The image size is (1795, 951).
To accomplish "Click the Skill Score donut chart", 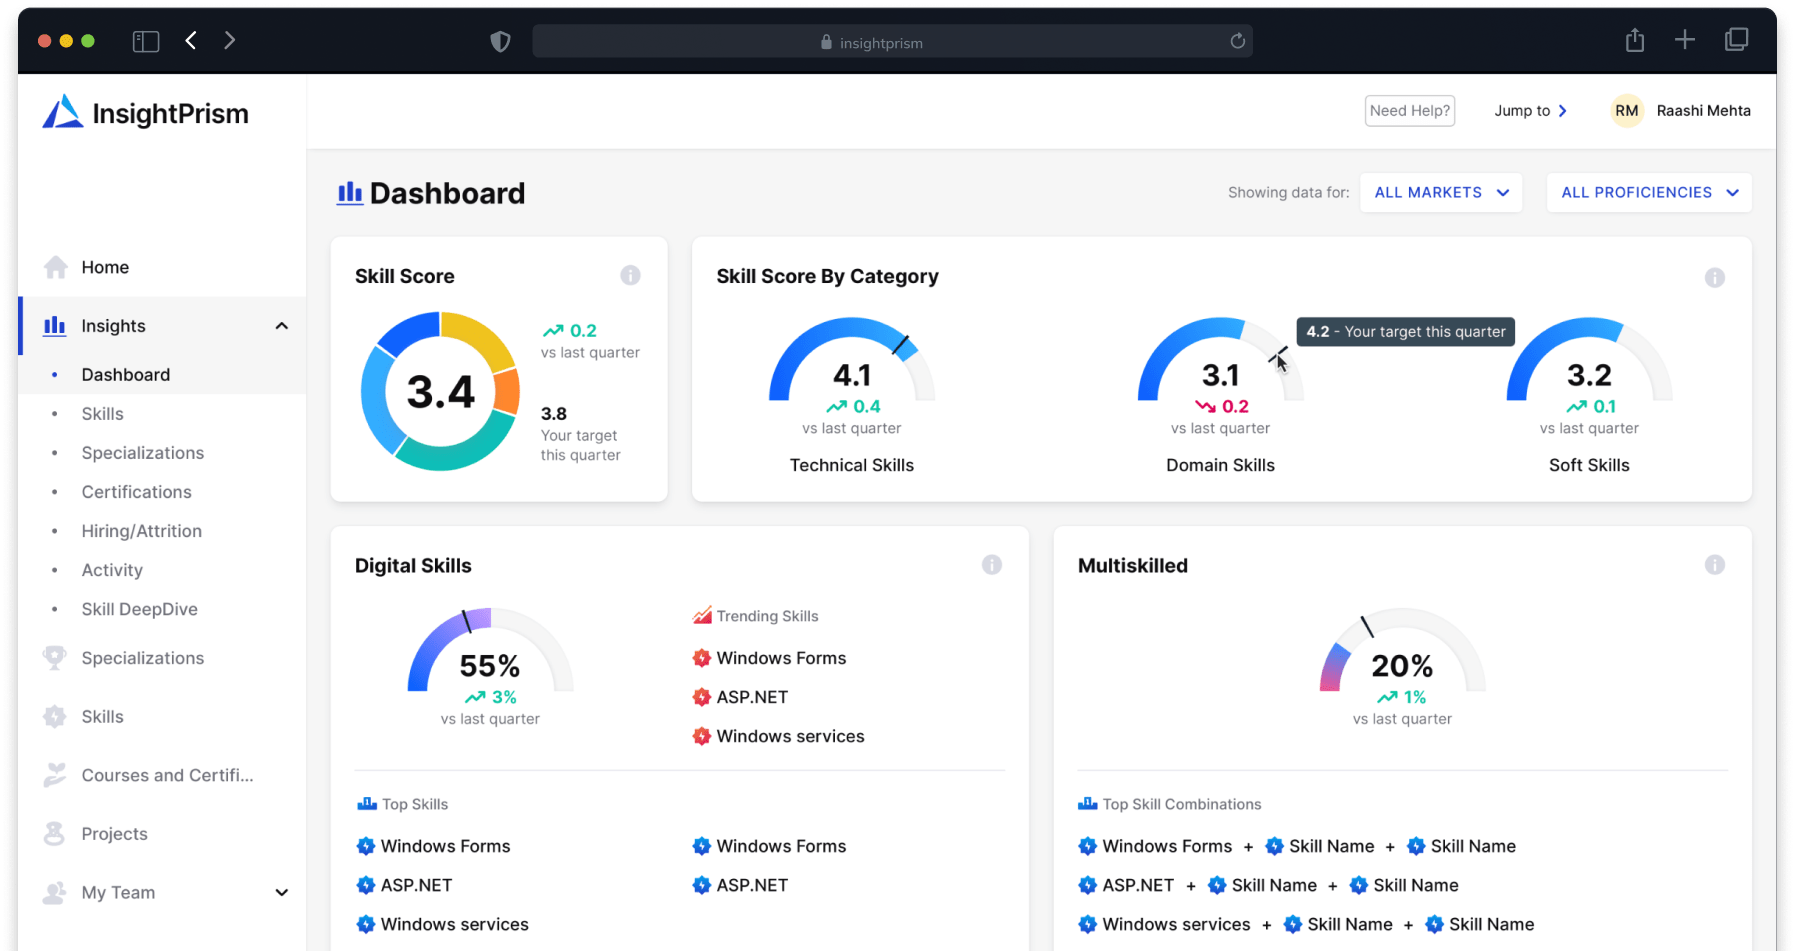I will coord(441,391).
